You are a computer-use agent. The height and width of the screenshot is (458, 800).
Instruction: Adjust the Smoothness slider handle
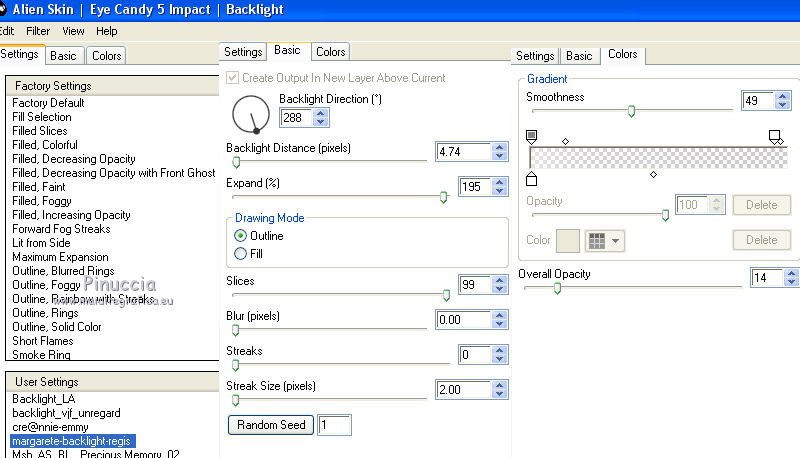[631, 111]
